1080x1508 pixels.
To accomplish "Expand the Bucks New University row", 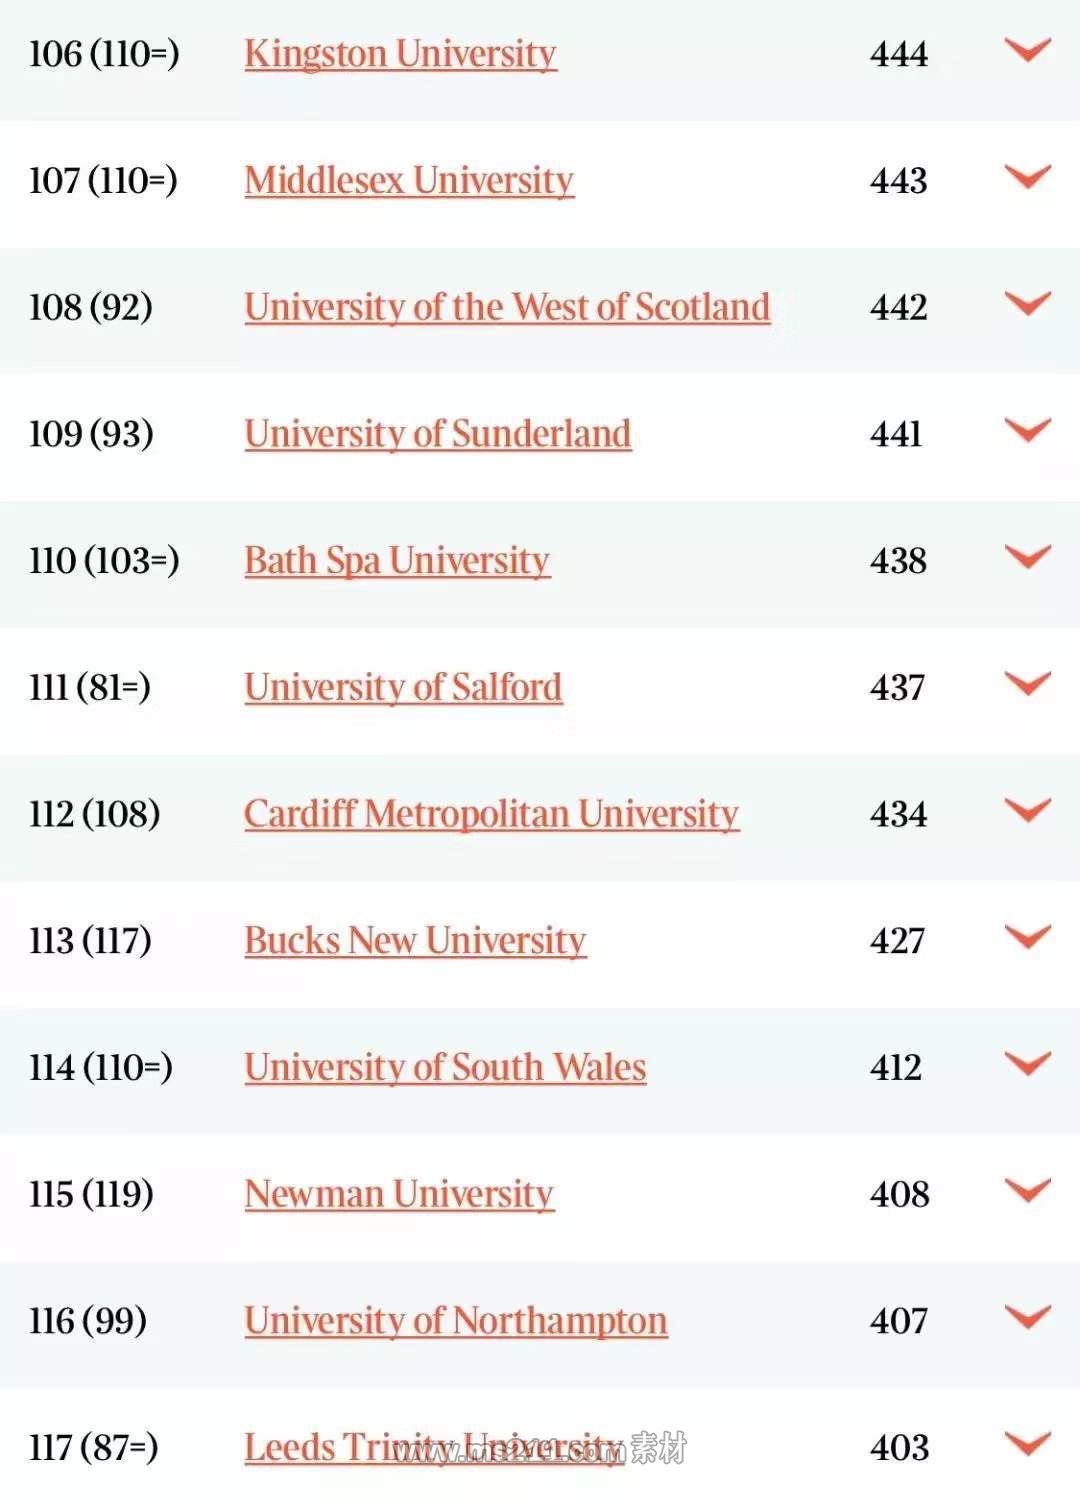I will 1027,937.
